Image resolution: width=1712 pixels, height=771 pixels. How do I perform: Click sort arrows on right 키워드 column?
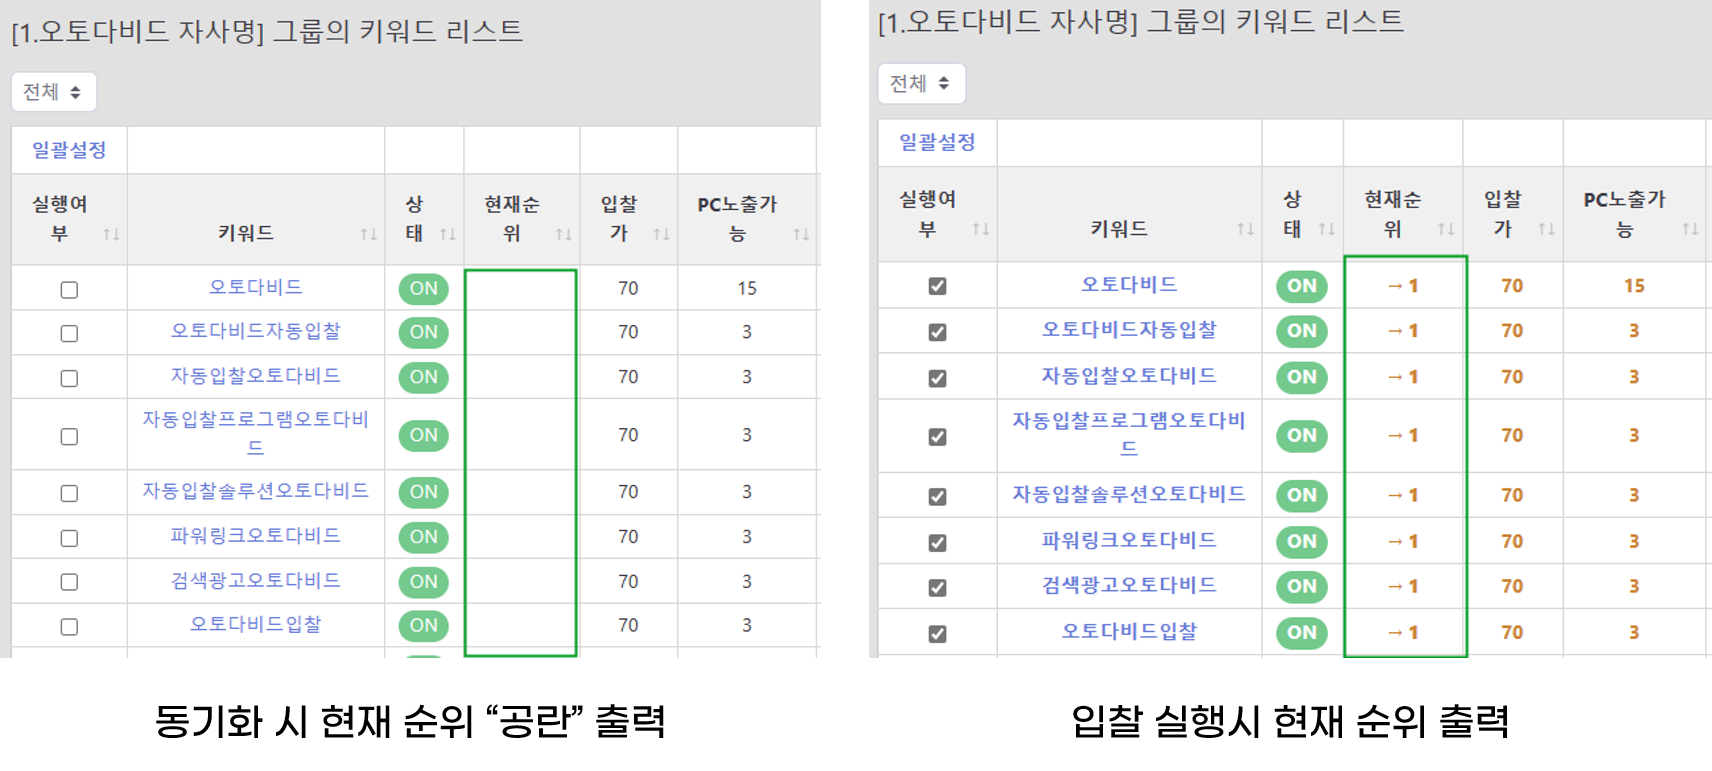click(x=1245, y=229)
